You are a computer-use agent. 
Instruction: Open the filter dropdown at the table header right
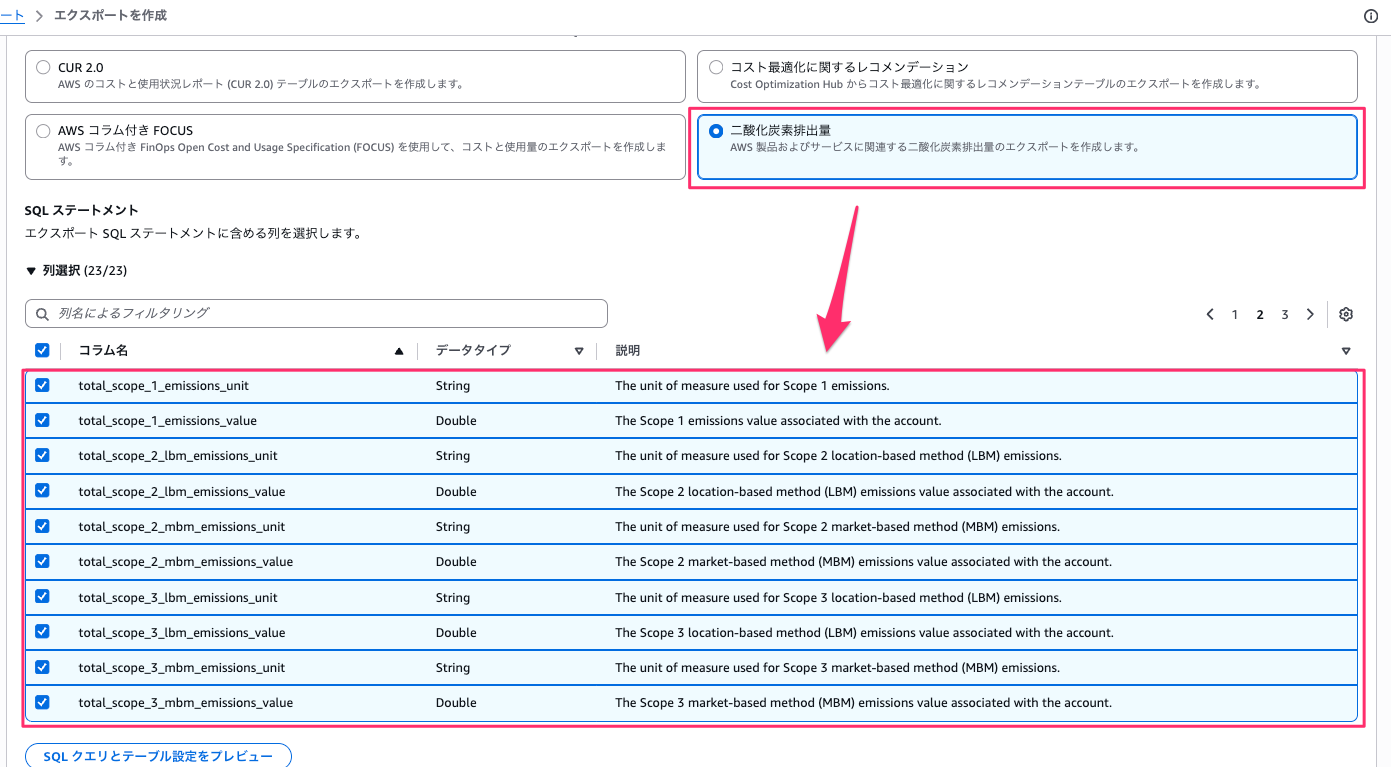(x=1345, y=350)
